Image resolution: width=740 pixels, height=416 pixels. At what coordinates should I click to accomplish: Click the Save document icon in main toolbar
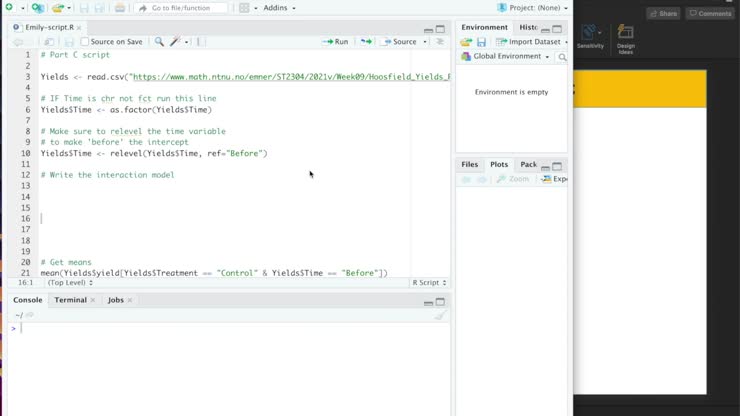(x=84, y=8)
